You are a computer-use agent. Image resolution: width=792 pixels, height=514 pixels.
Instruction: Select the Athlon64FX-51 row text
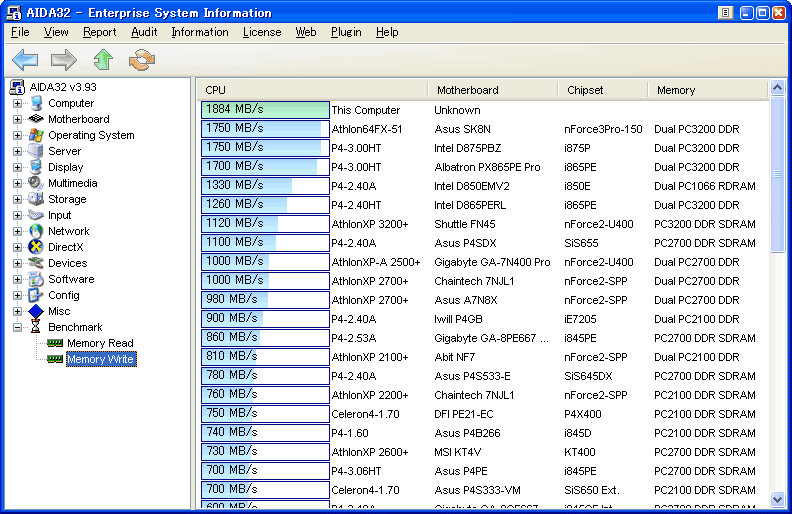(367, 129)
